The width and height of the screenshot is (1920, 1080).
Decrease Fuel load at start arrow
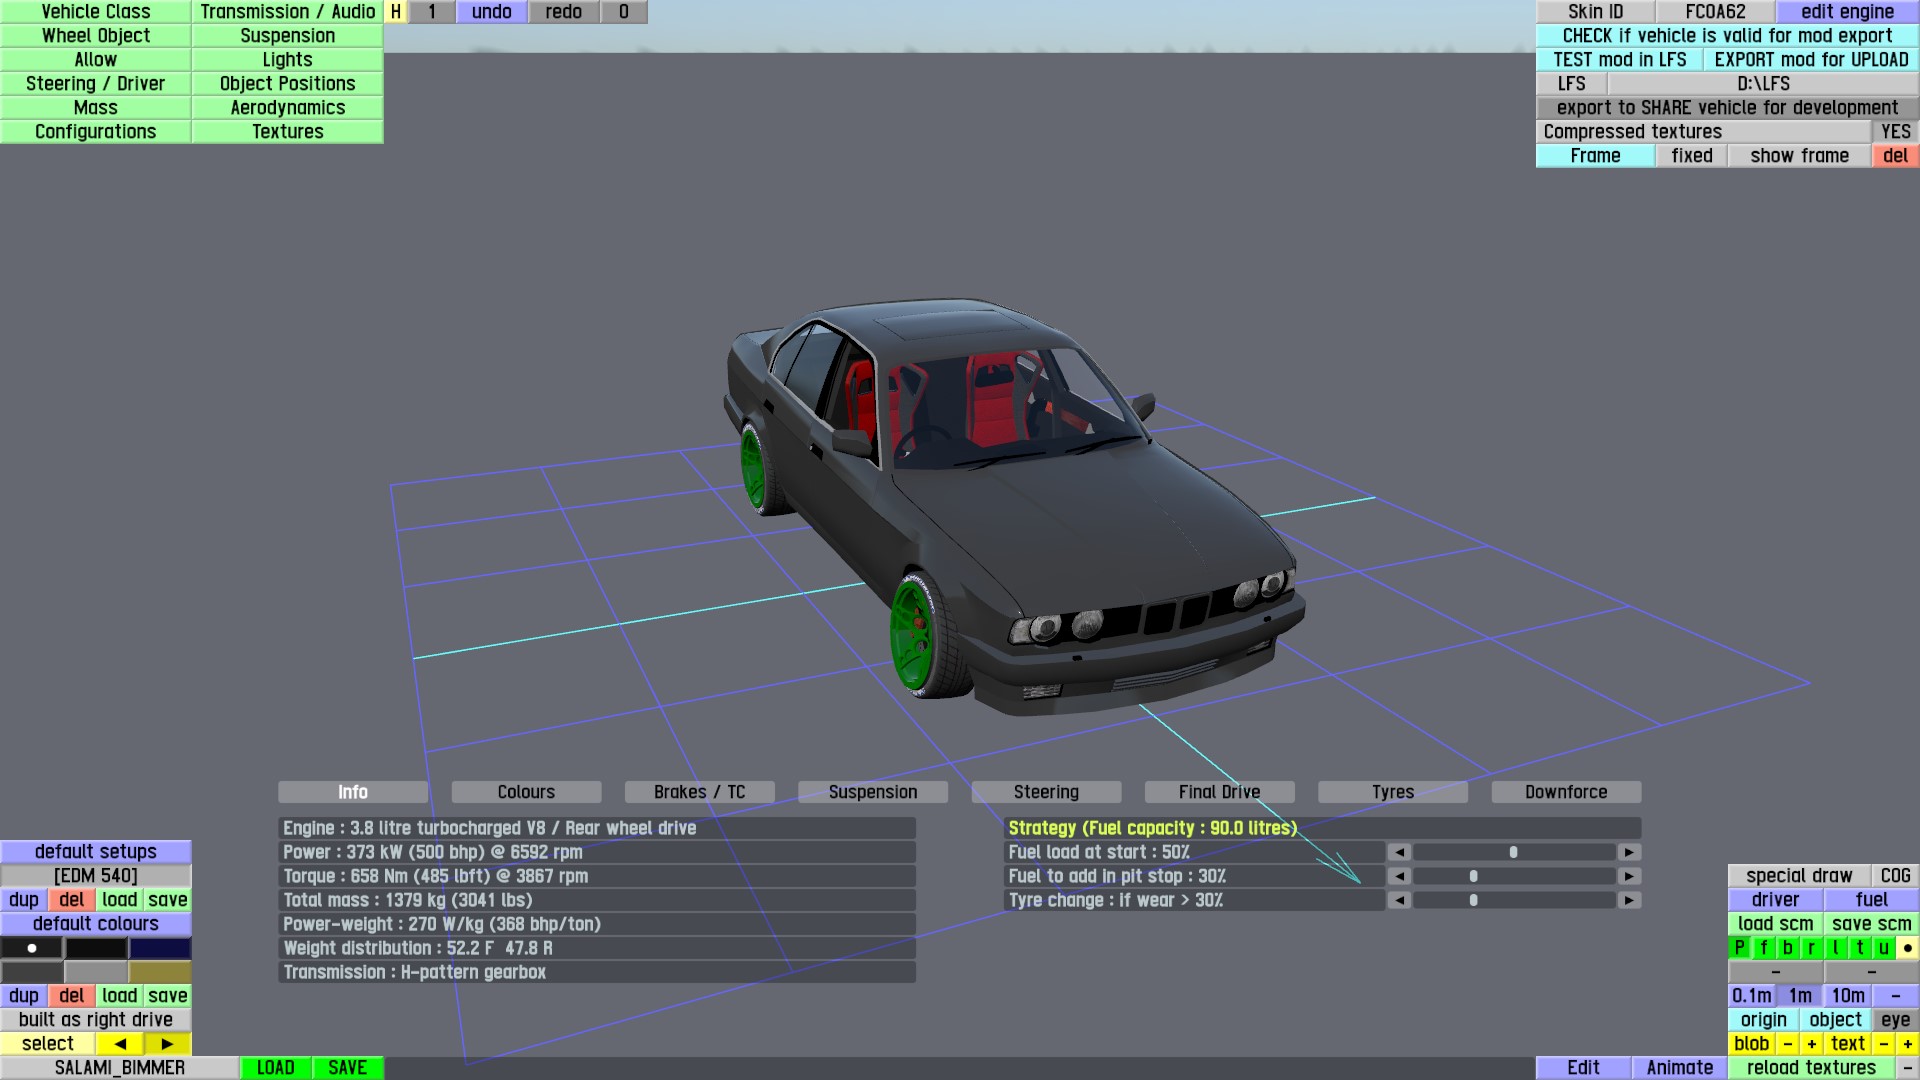(1399, 852)
